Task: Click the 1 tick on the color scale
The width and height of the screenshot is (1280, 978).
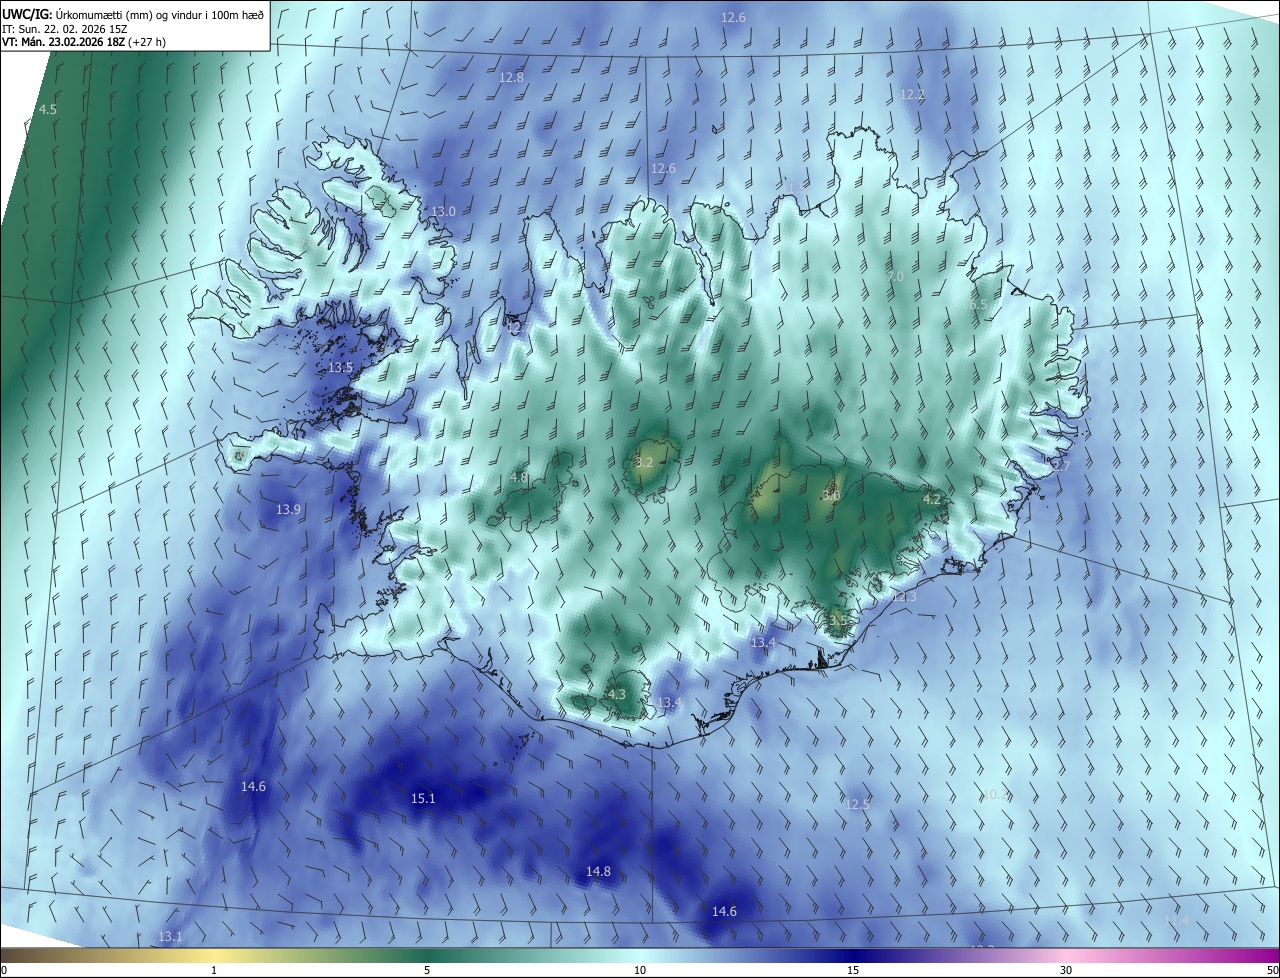Action: (214, 970)
